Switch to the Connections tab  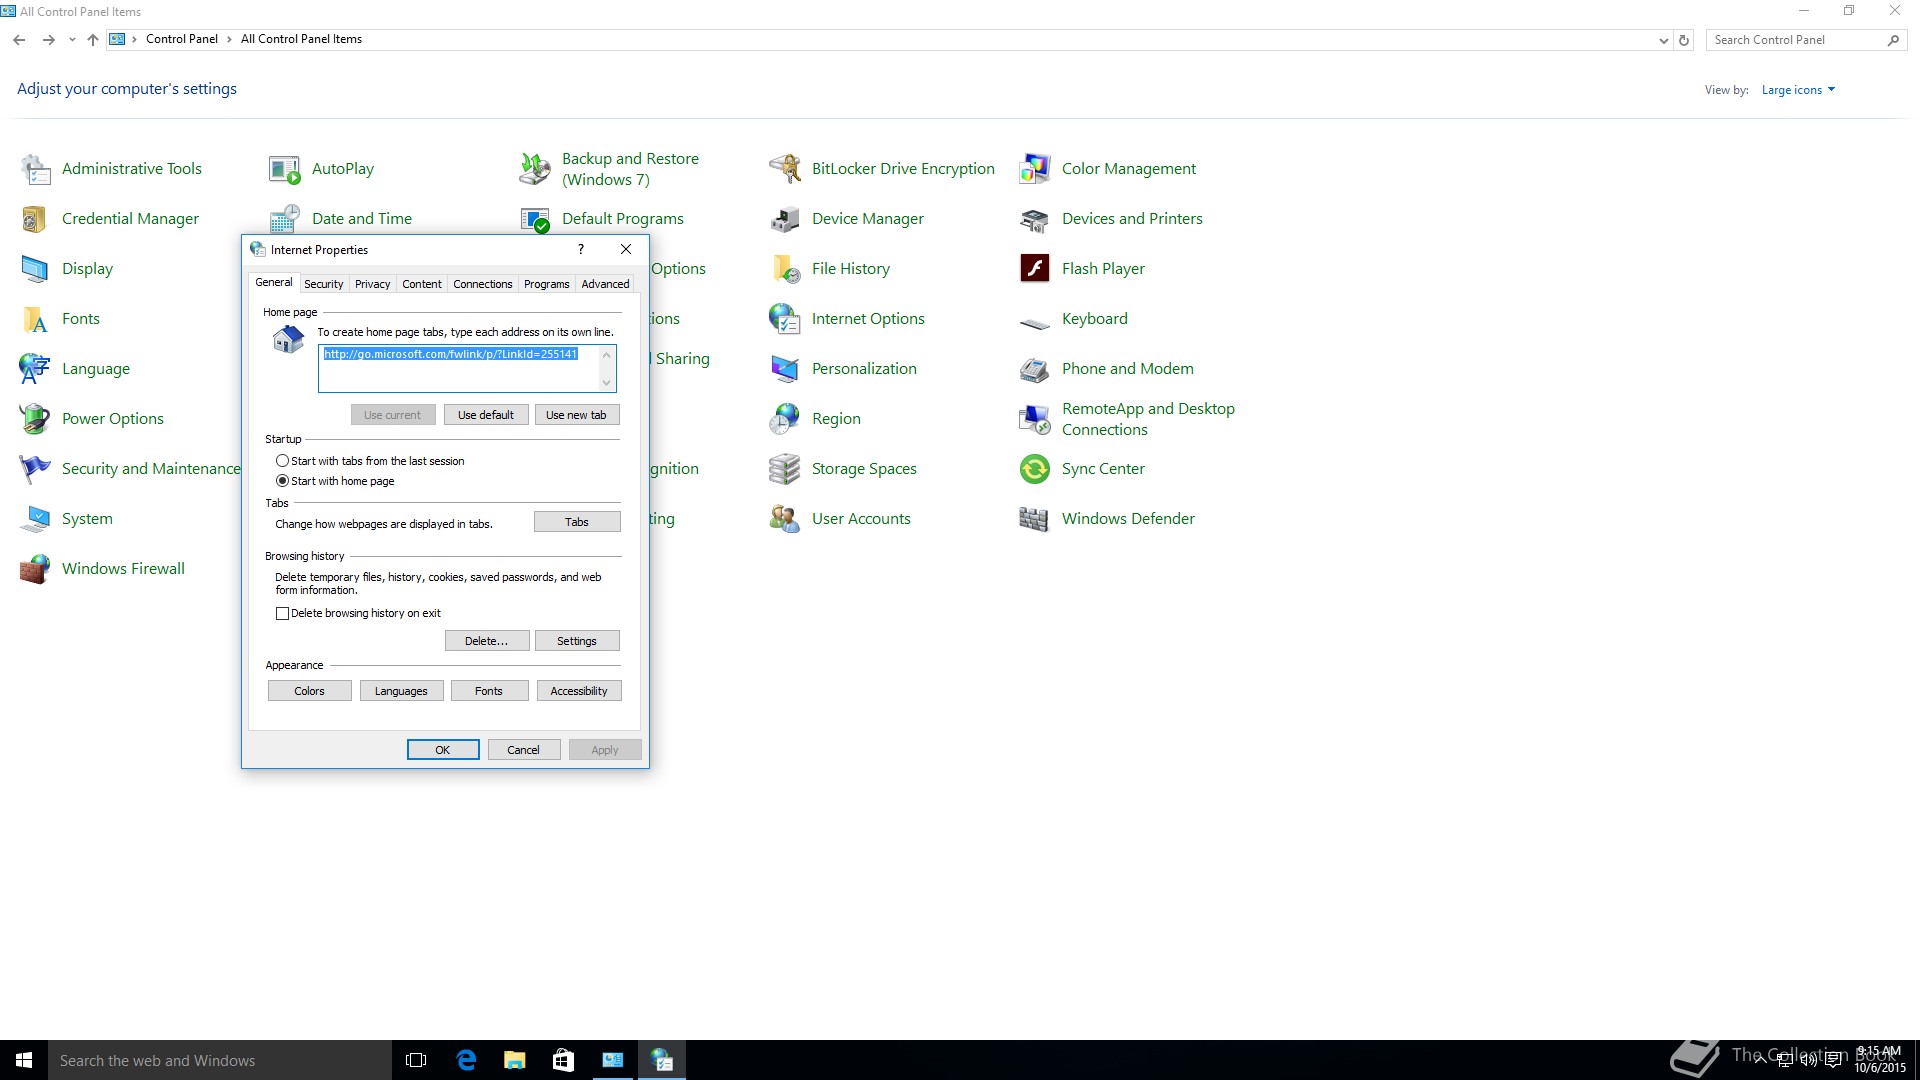pos(482,284)
